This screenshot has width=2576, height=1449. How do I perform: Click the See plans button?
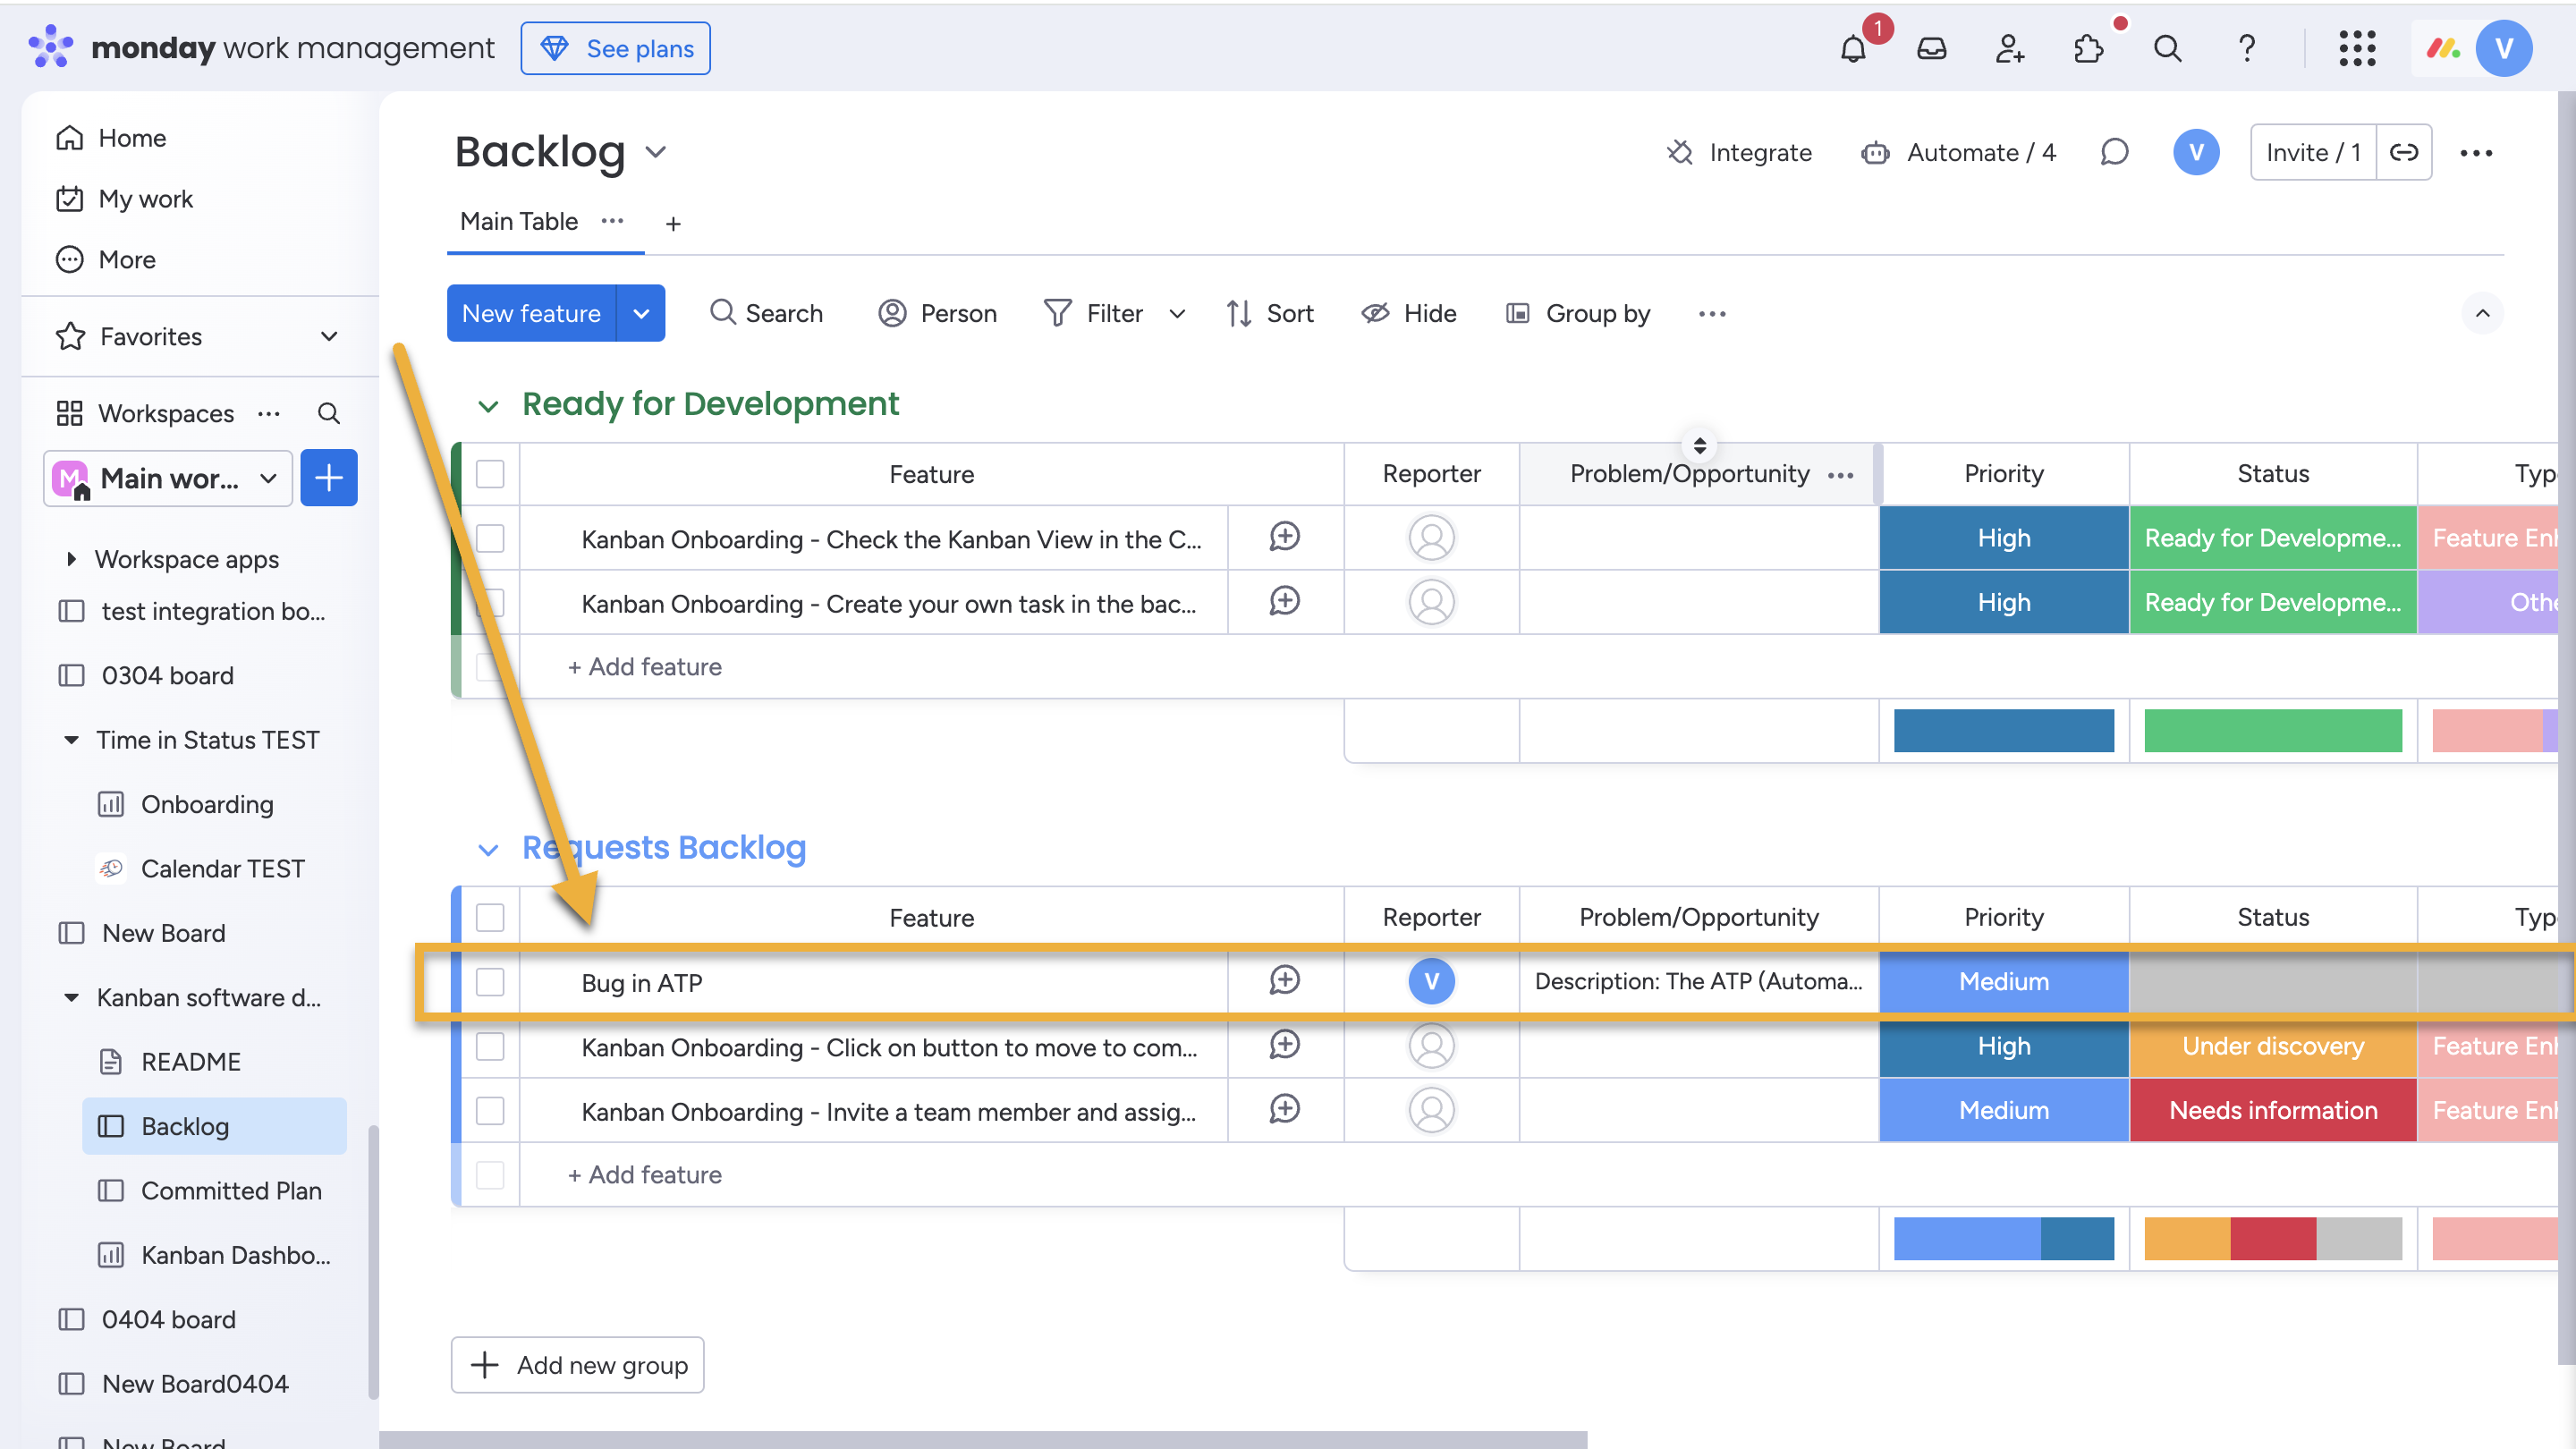(x=615, y=49)
